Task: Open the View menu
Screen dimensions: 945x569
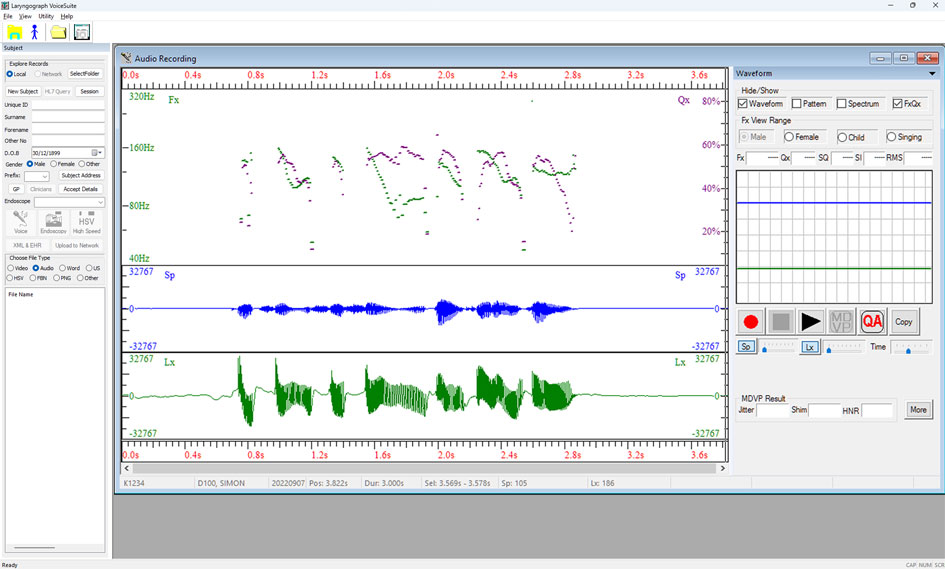Action: click(x=25, y=16)
